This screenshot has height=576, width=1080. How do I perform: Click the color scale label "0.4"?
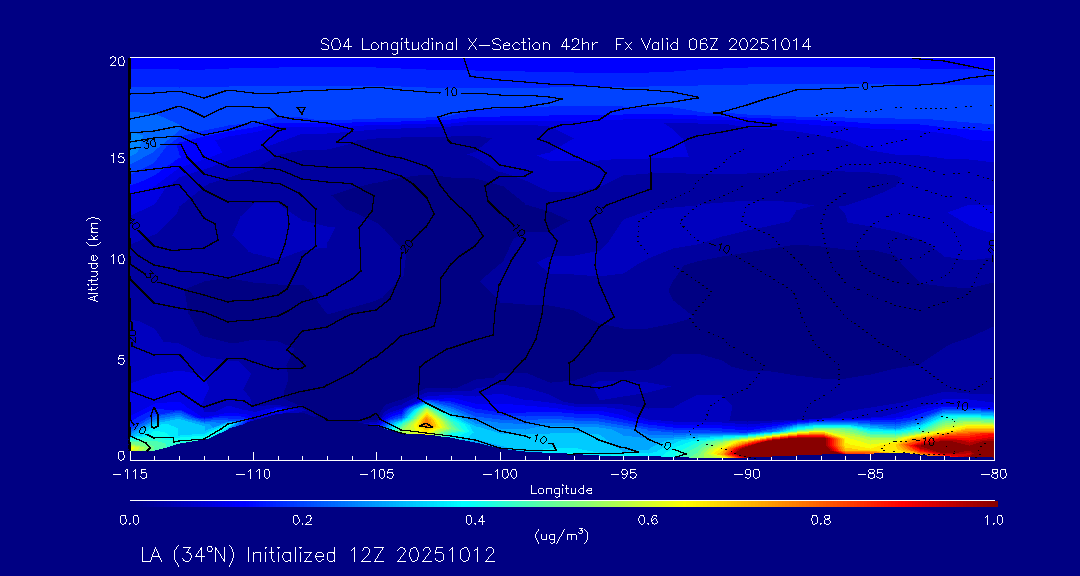point(475,521)
